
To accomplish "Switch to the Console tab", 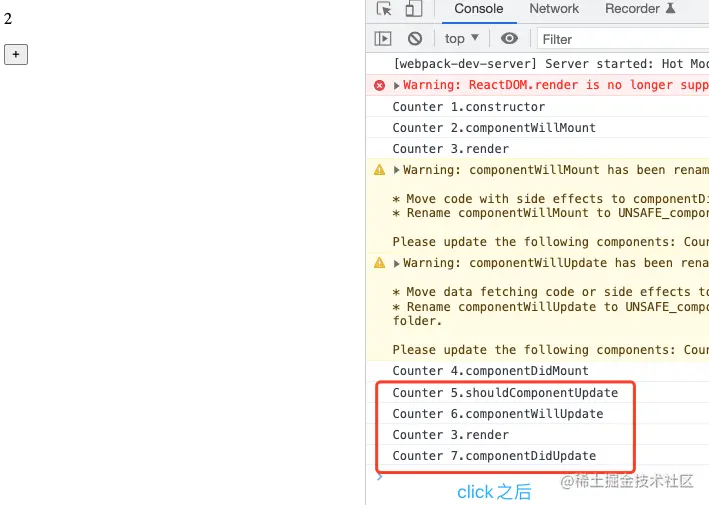I will pos(478,9).
